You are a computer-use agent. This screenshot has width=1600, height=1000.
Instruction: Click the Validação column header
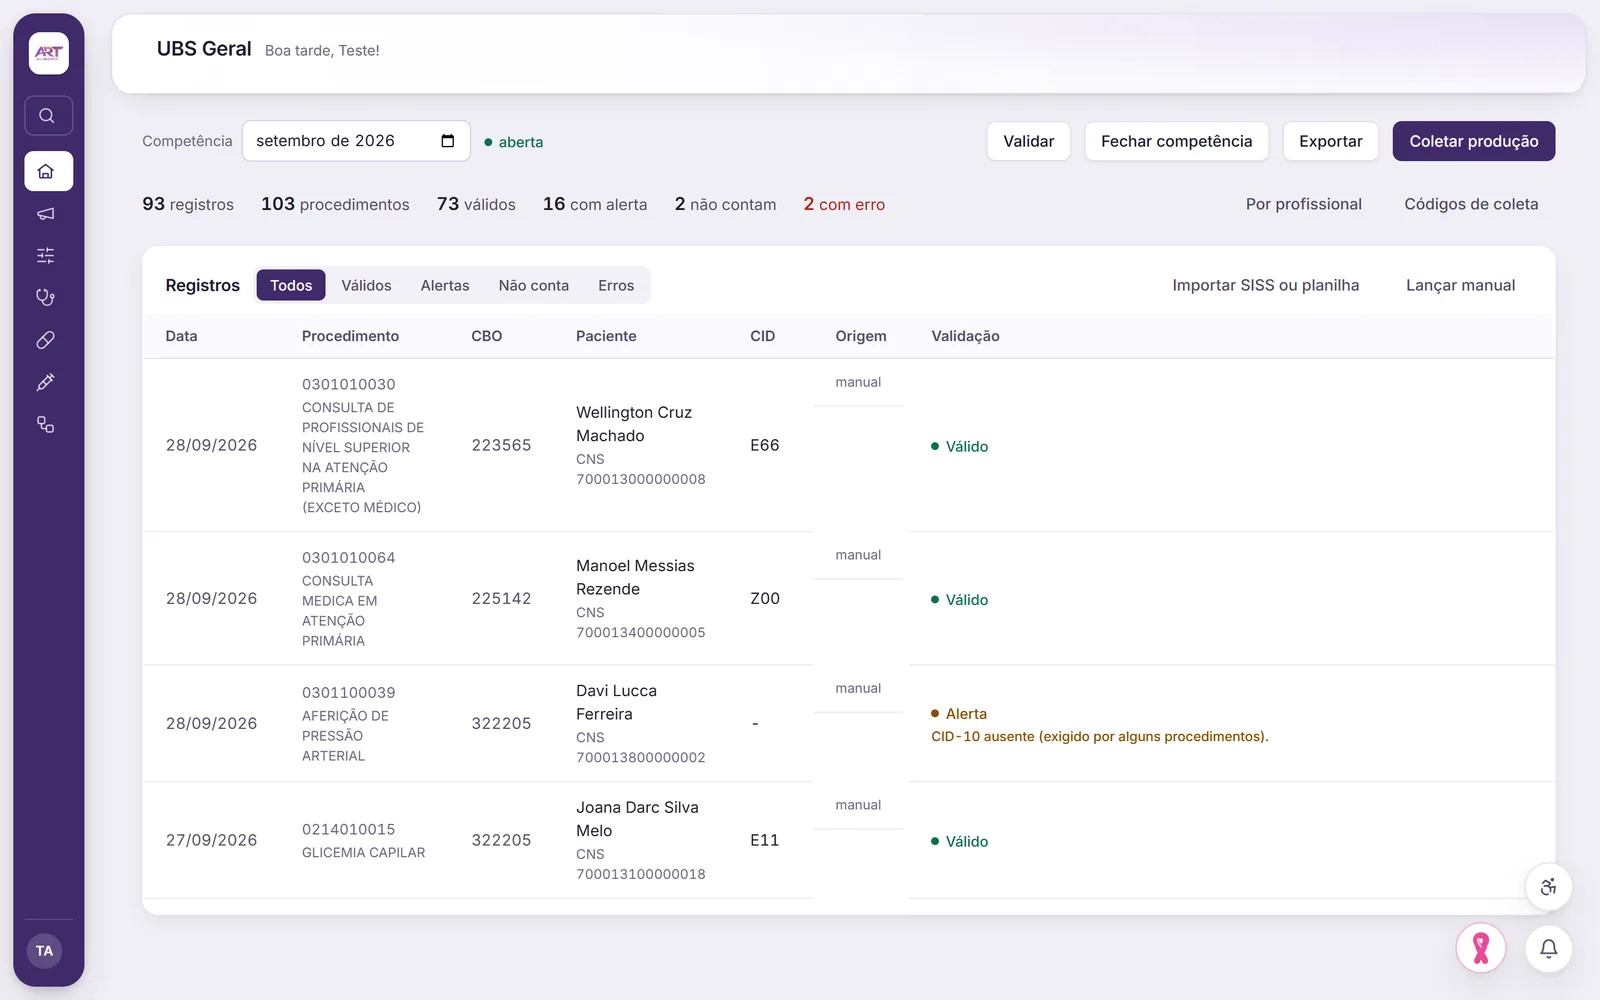point(965,336)
